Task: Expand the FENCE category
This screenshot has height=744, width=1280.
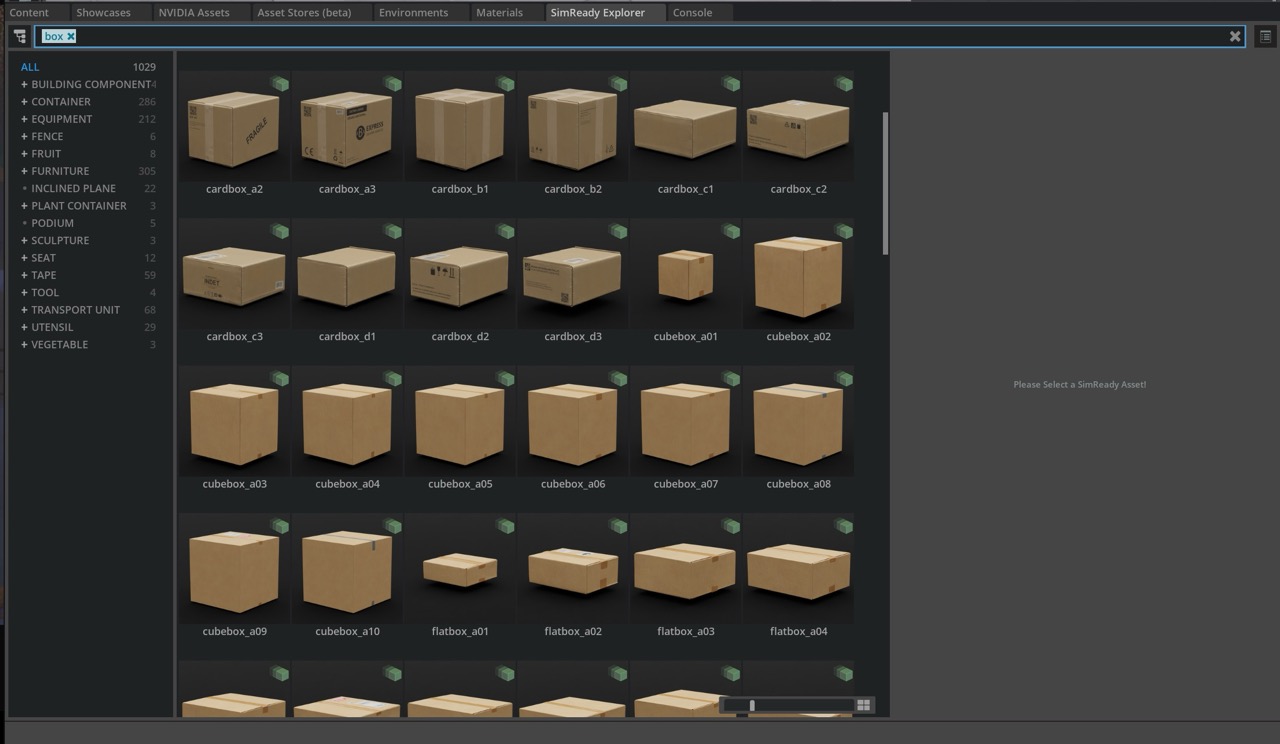Action: [24, 136]
